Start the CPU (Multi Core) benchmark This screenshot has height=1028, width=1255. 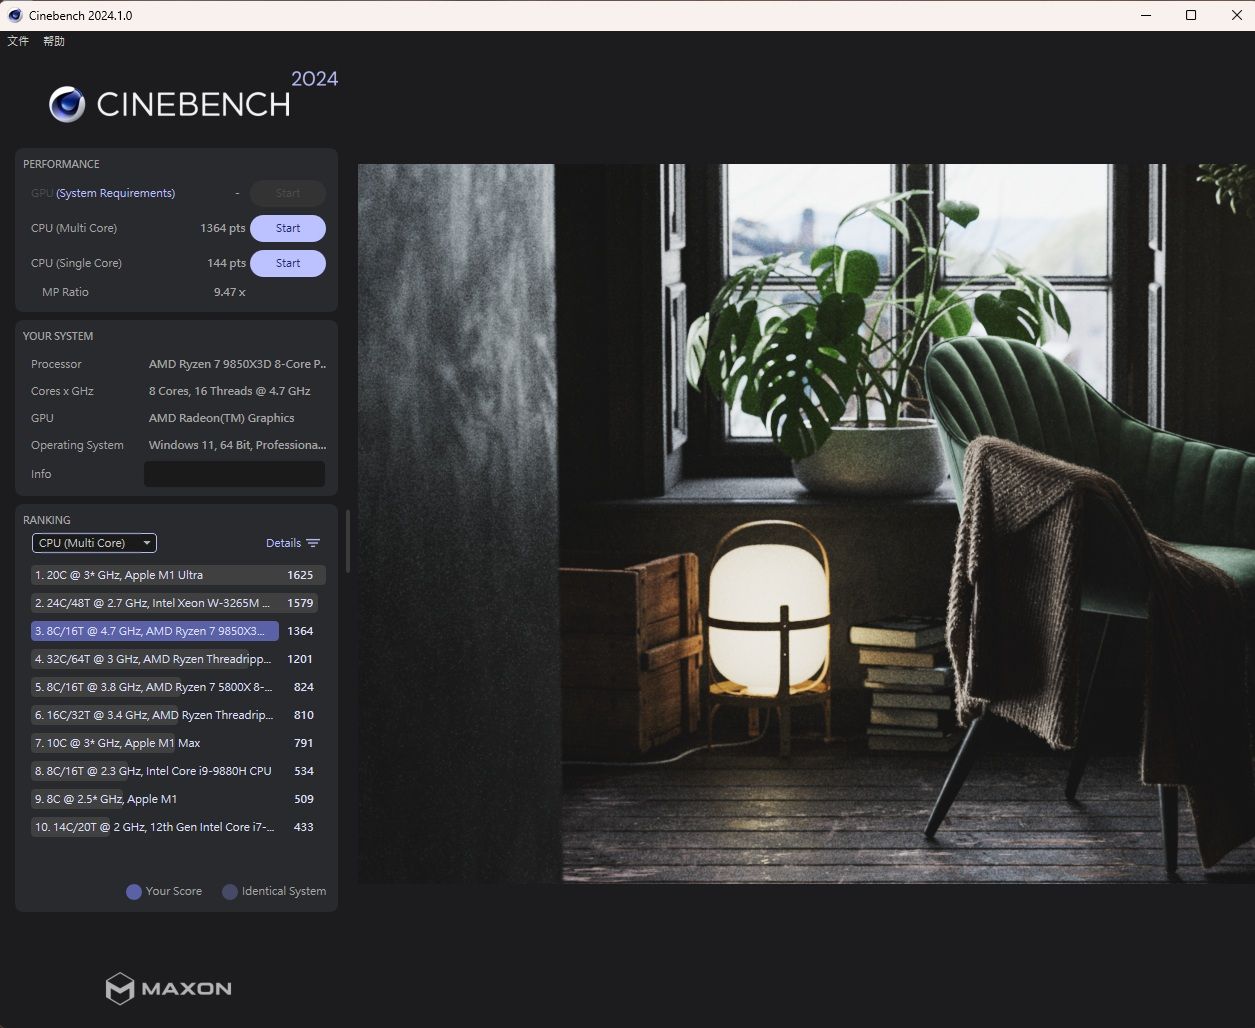tap(288, 228)
